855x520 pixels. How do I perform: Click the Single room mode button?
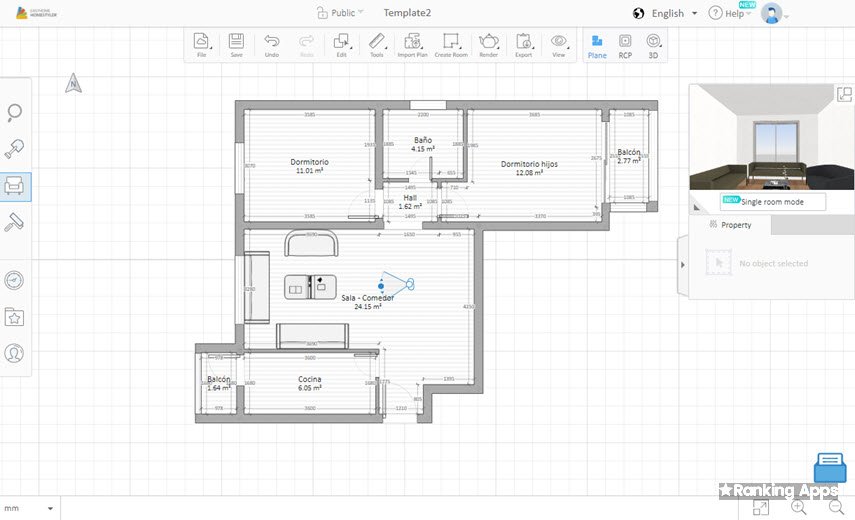click(x=773, y=201)
